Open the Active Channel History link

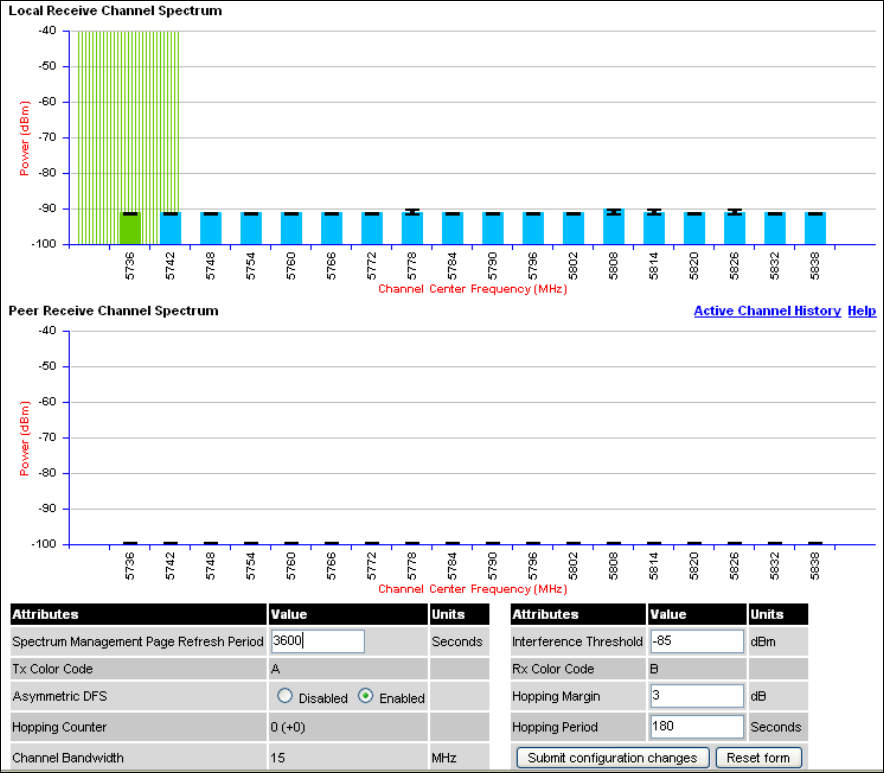[x=767, y=311]
